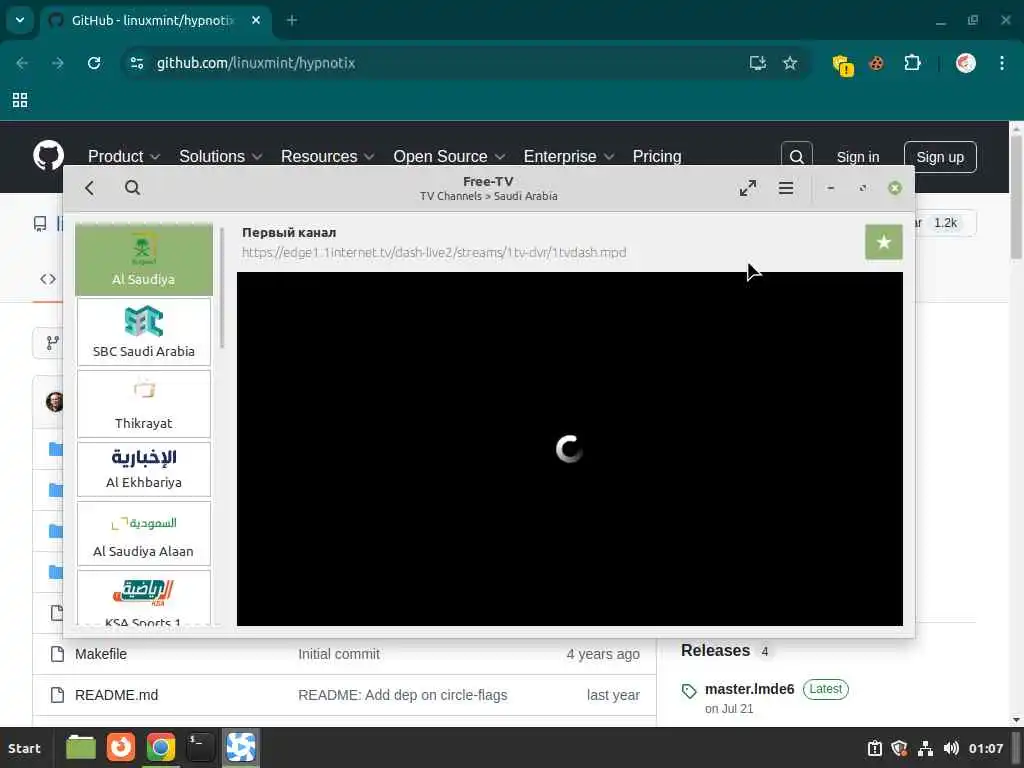Click the Sign up button on GitHub
The image size is (1024, 768).
click(940, 157)
